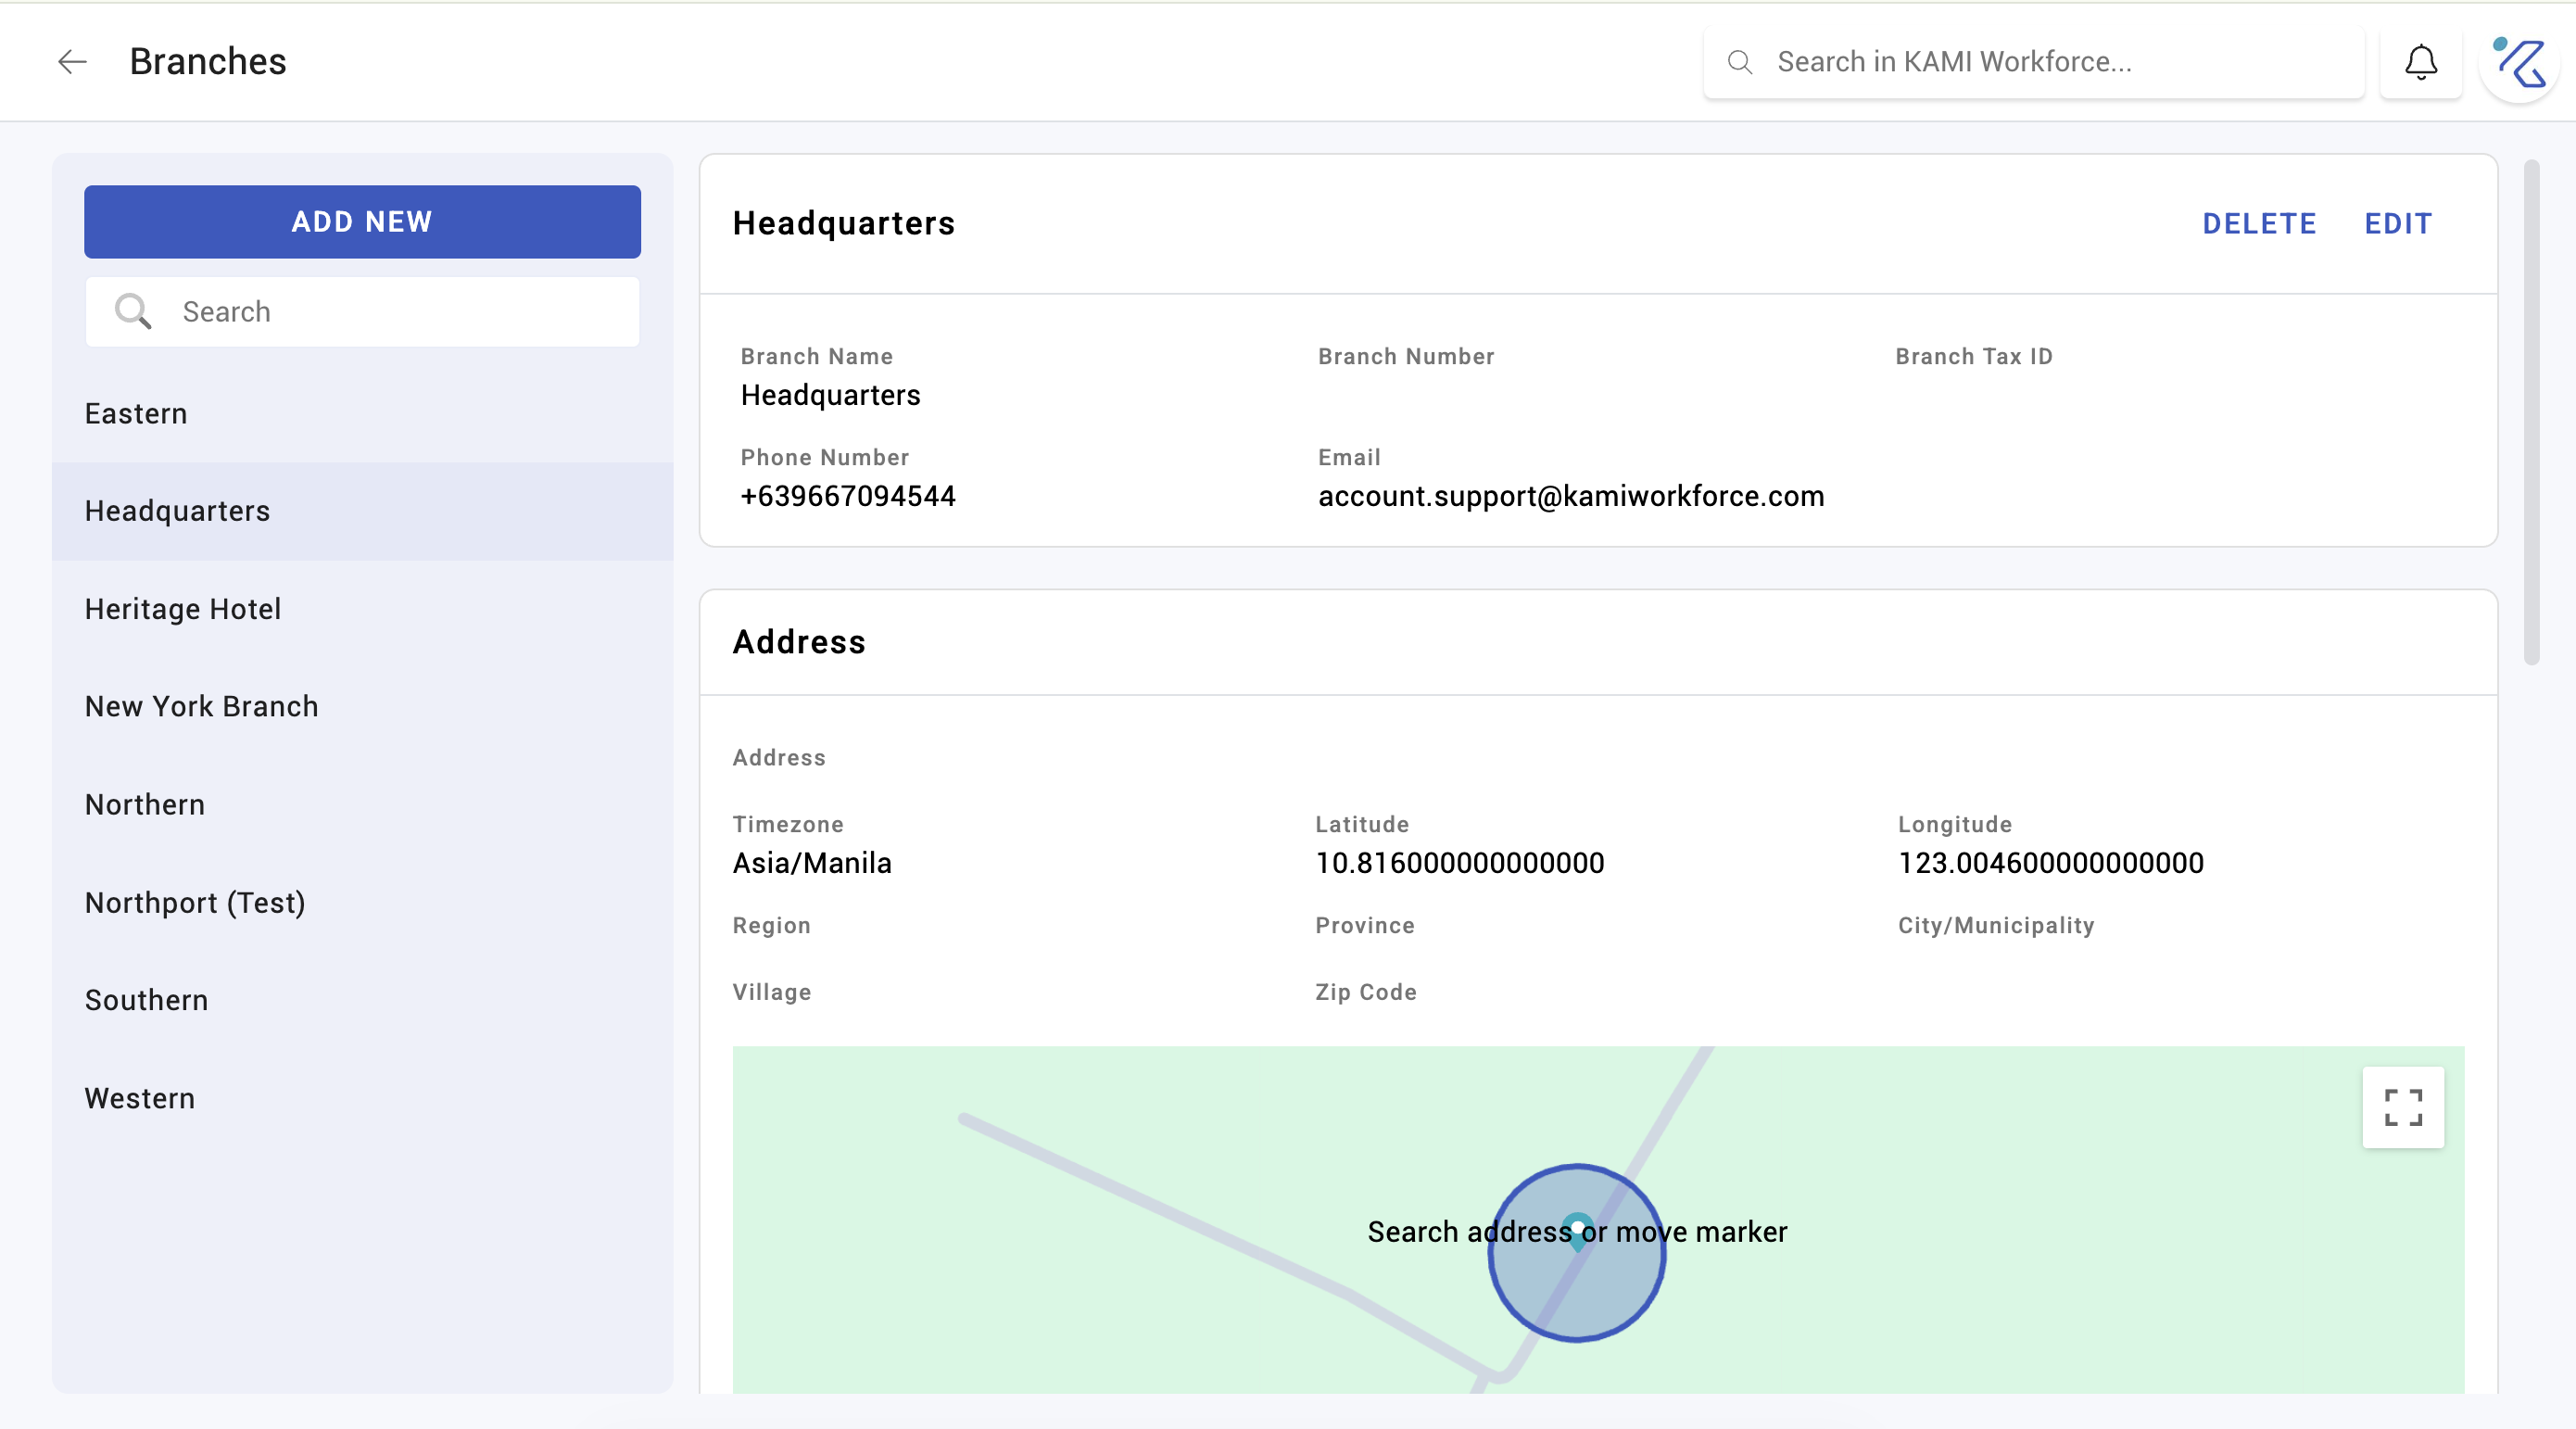Open the New York Branch entry
Image resolution: width=2576 pixels, height=1429 pixels.
point(362,706)
